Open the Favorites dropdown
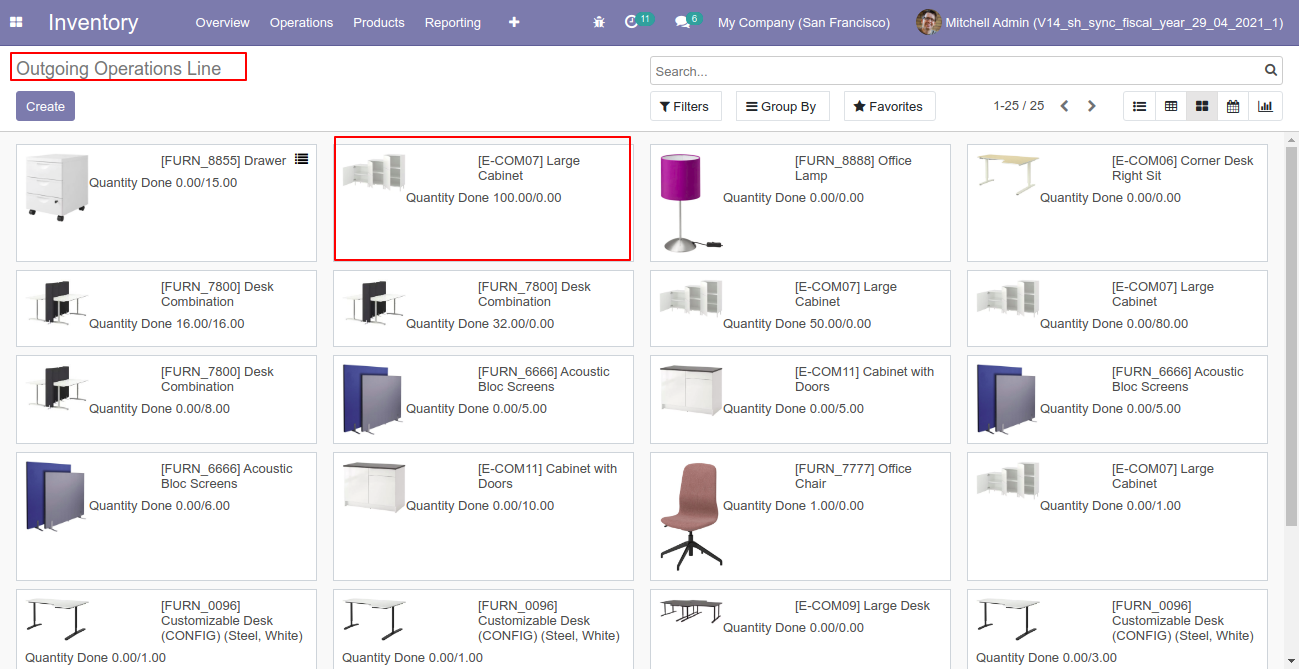Viewport: 1299px width, 669px height. pyautogui.click(x=890, y=106)
